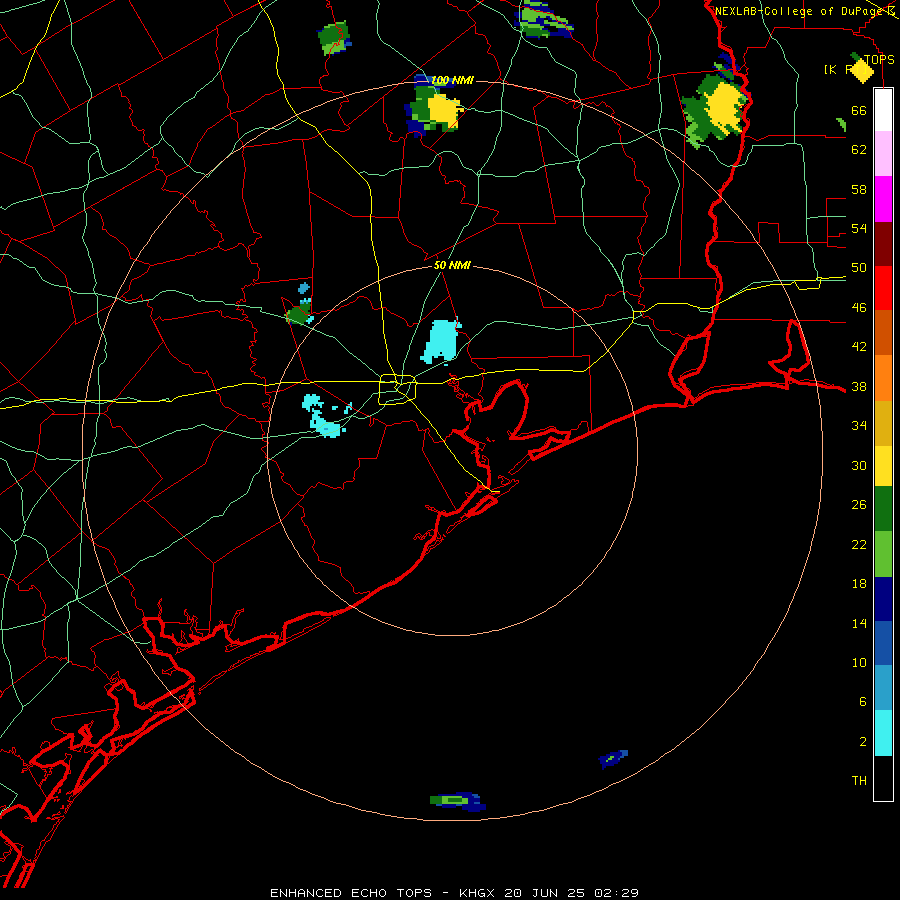Click the white swatch in the legend
The width and height of the screenshot is (900, 900).
click(883, 110)
